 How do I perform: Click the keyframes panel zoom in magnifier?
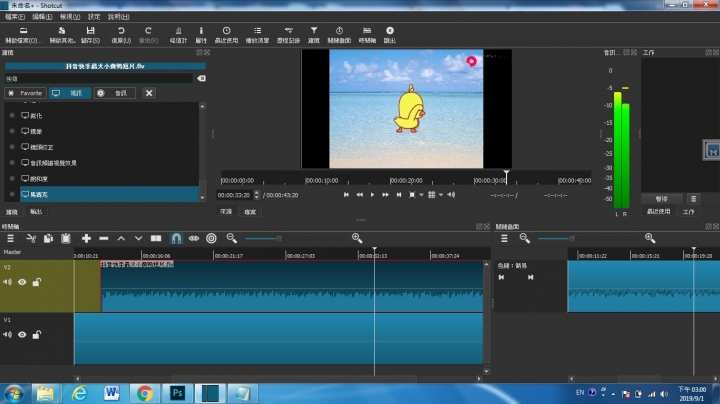pyautogui.click(x=650, y=238)
